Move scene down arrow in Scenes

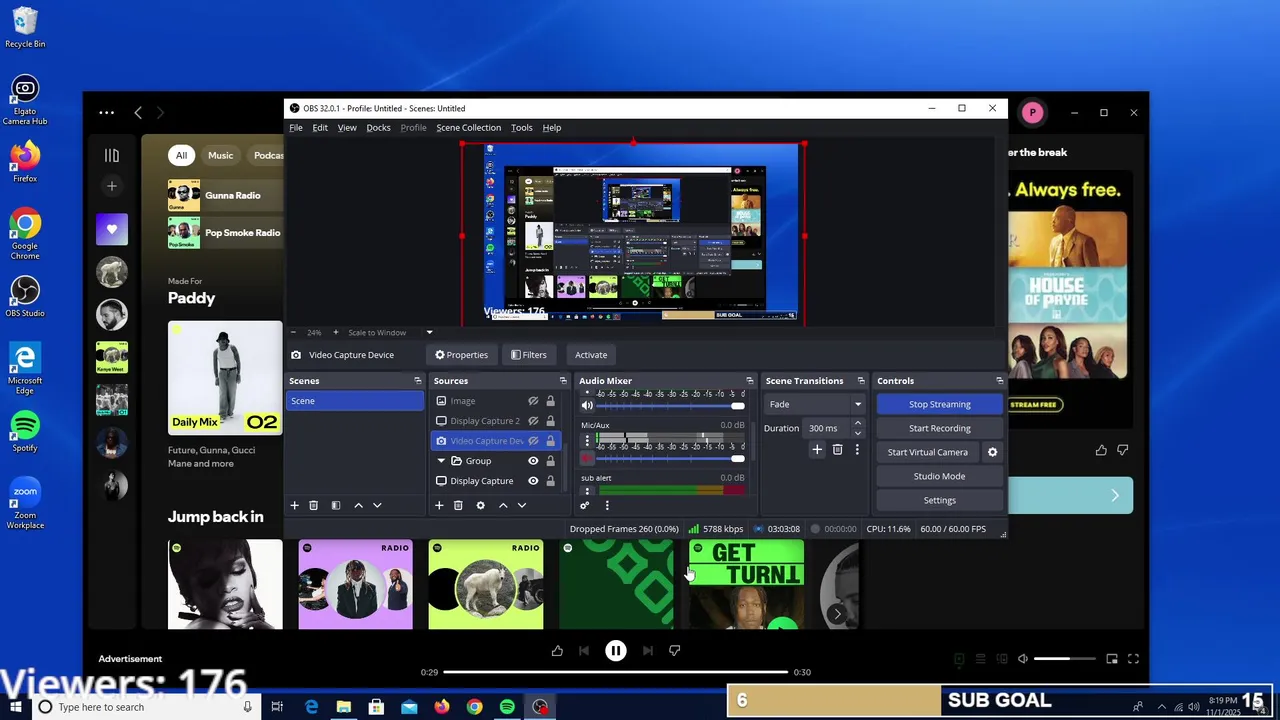pos(377,505)
